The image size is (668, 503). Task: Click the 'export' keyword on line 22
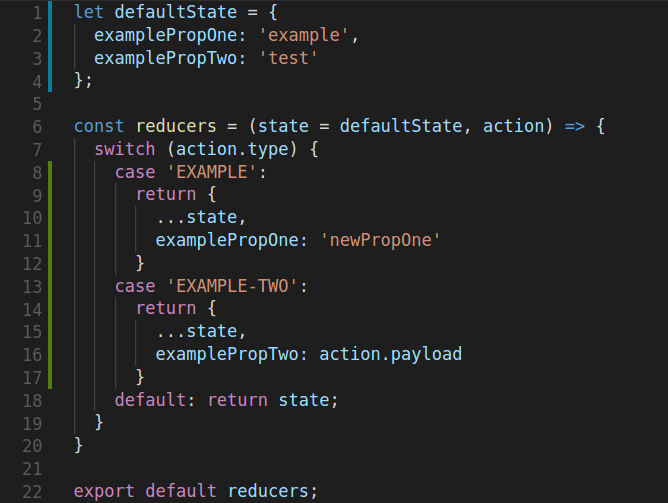pos(104,490)
